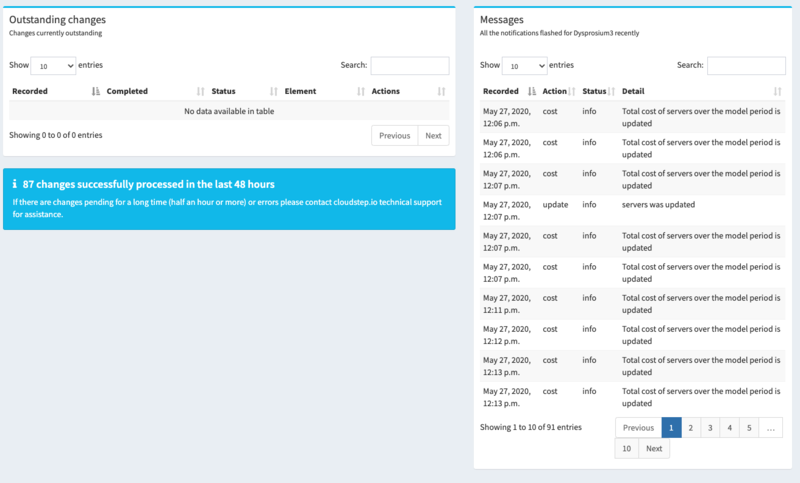
Task: Click the Completed header in Outstanding changes
Action: [x=127, y=91]
